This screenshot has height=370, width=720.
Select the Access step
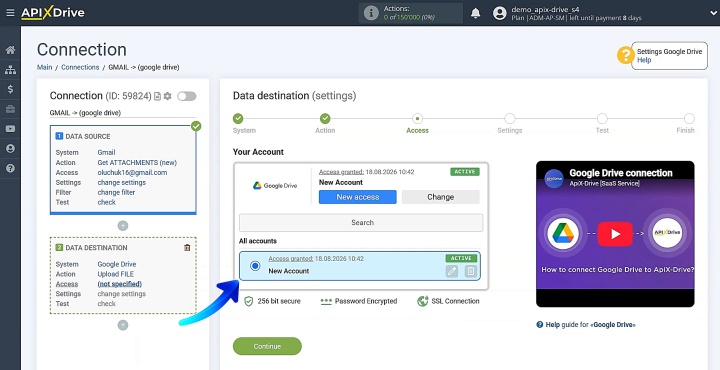[417, 119]
